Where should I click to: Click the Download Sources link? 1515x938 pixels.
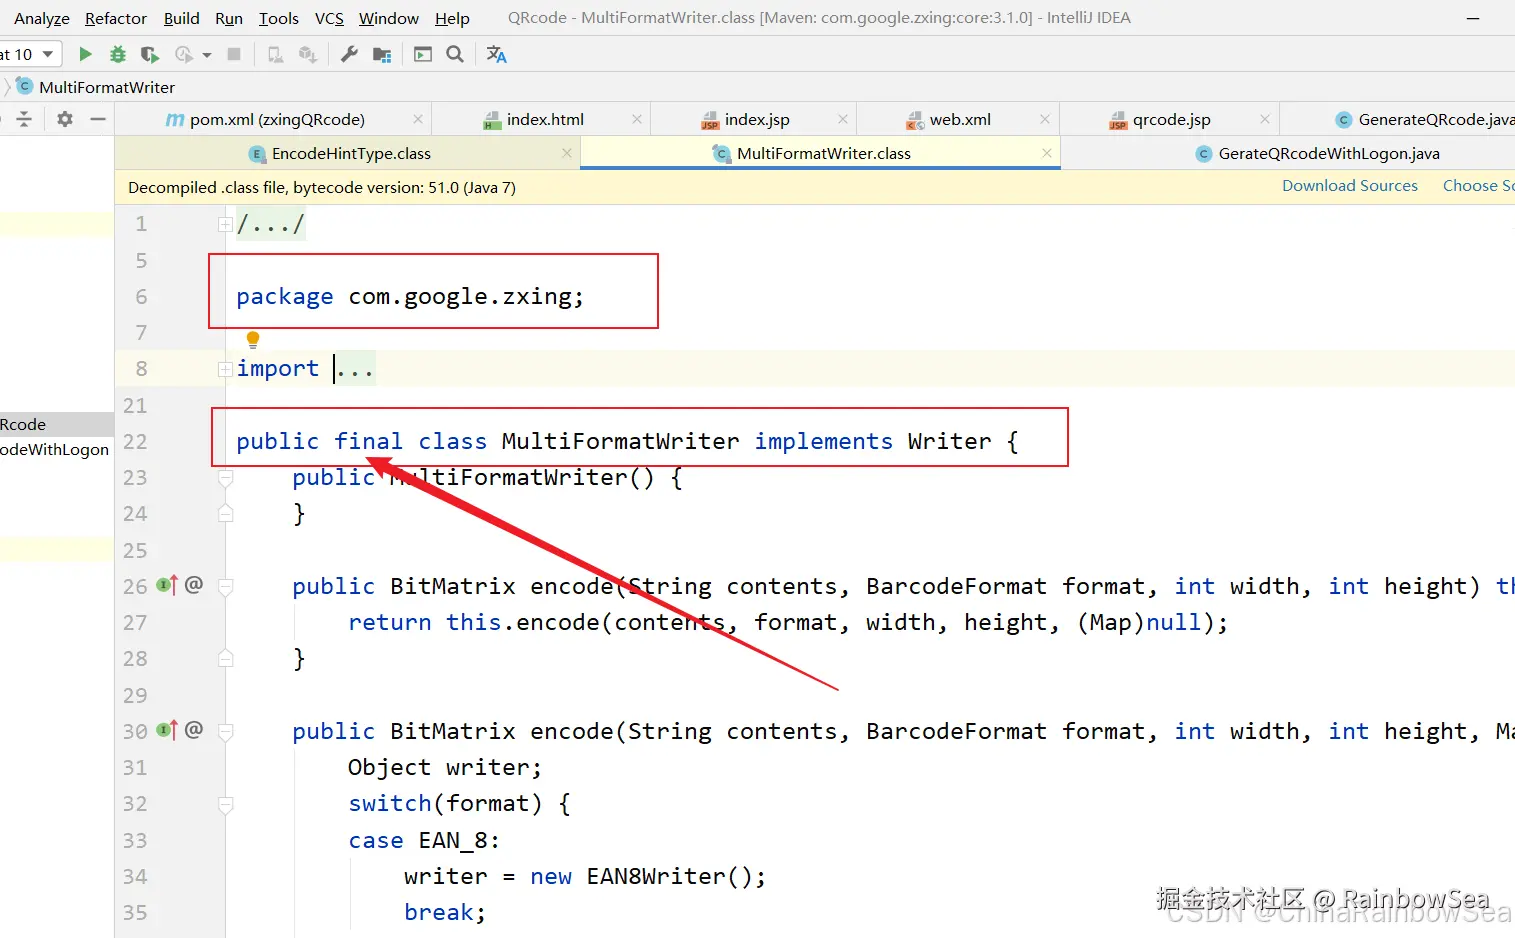(1350, 186)
